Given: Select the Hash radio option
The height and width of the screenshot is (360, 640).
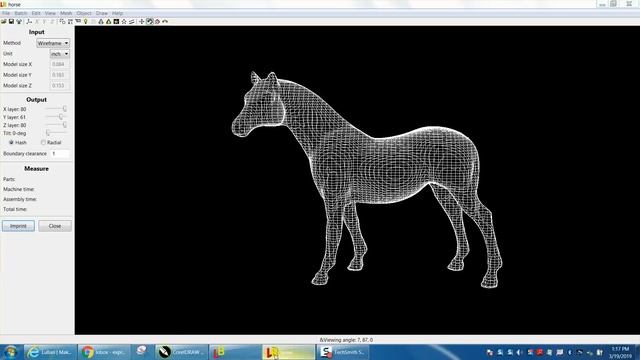Looking at the screenshot, I should pyautogui.click(x=18, y=142).
